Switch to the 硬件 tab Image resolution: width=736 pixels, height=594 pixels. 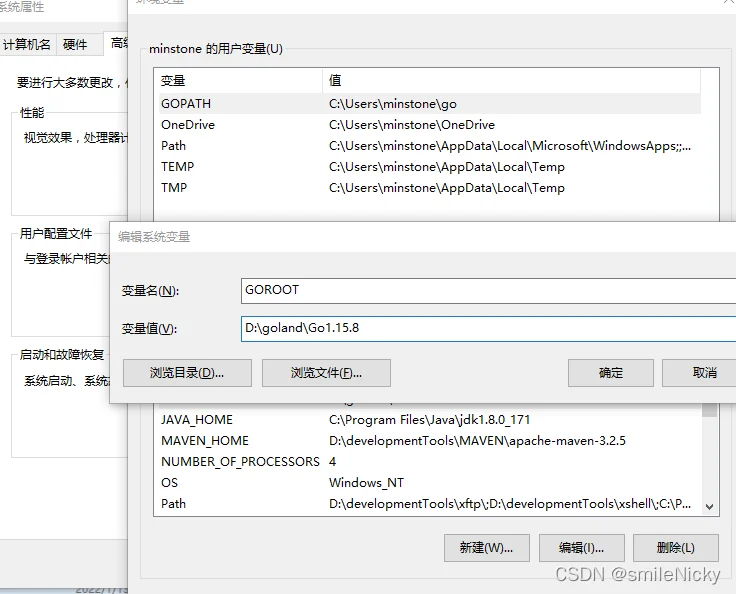point(75,44)
